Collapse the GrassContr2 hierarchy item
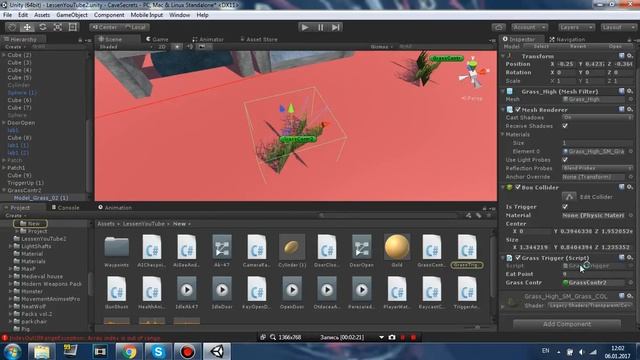The height and width of the screenshot is (360, 640). pyautogui.click(x=4, y=190)
